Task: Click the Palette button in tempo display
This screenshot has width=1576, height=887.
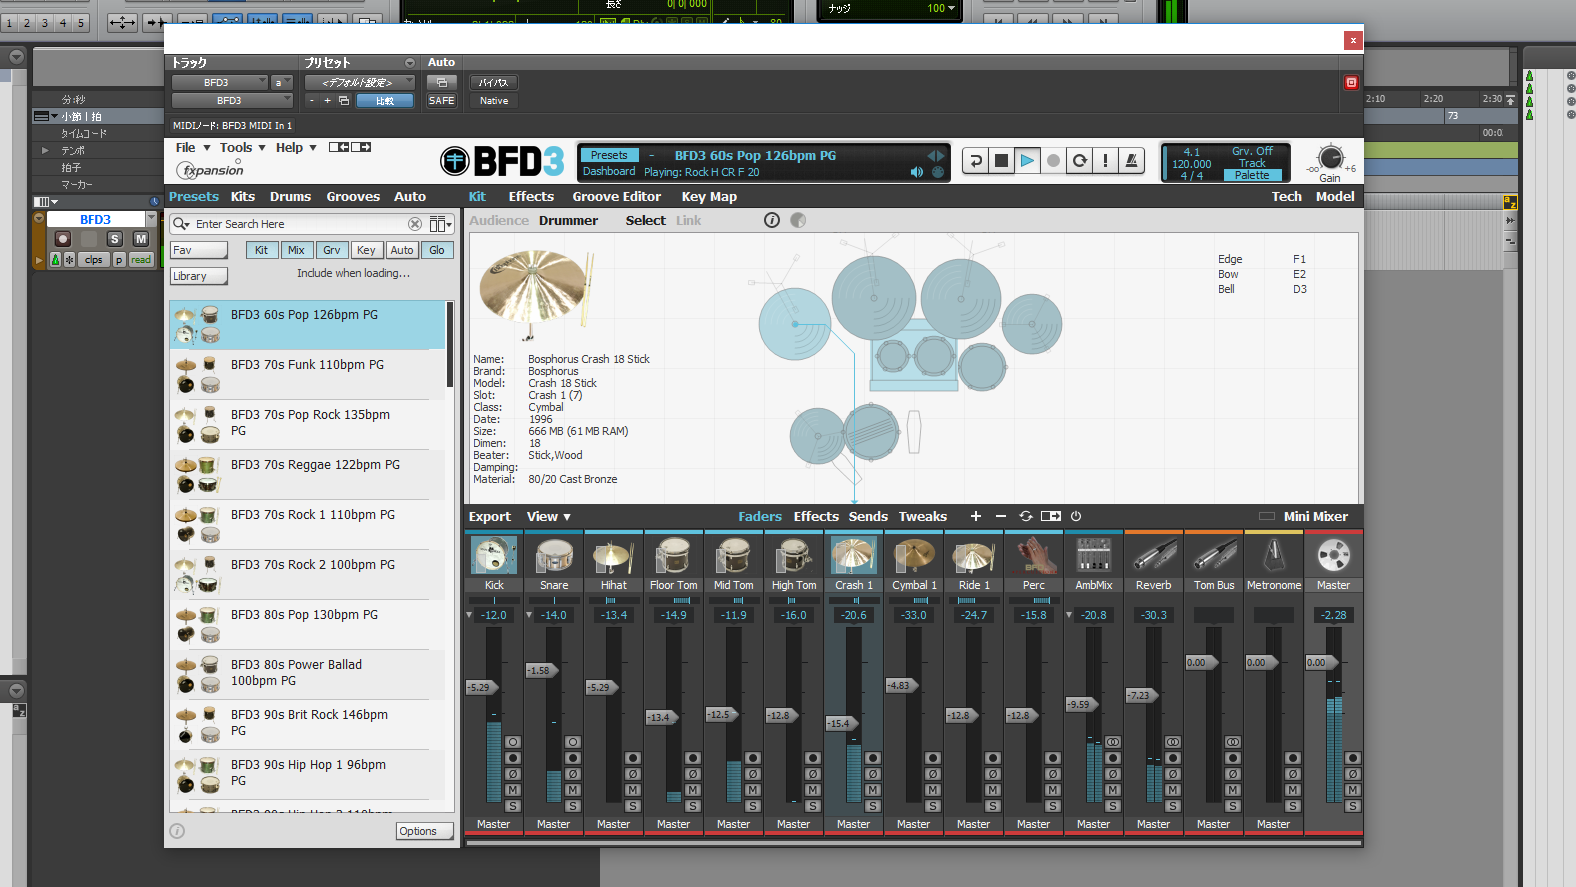Action: (1252, 175)
